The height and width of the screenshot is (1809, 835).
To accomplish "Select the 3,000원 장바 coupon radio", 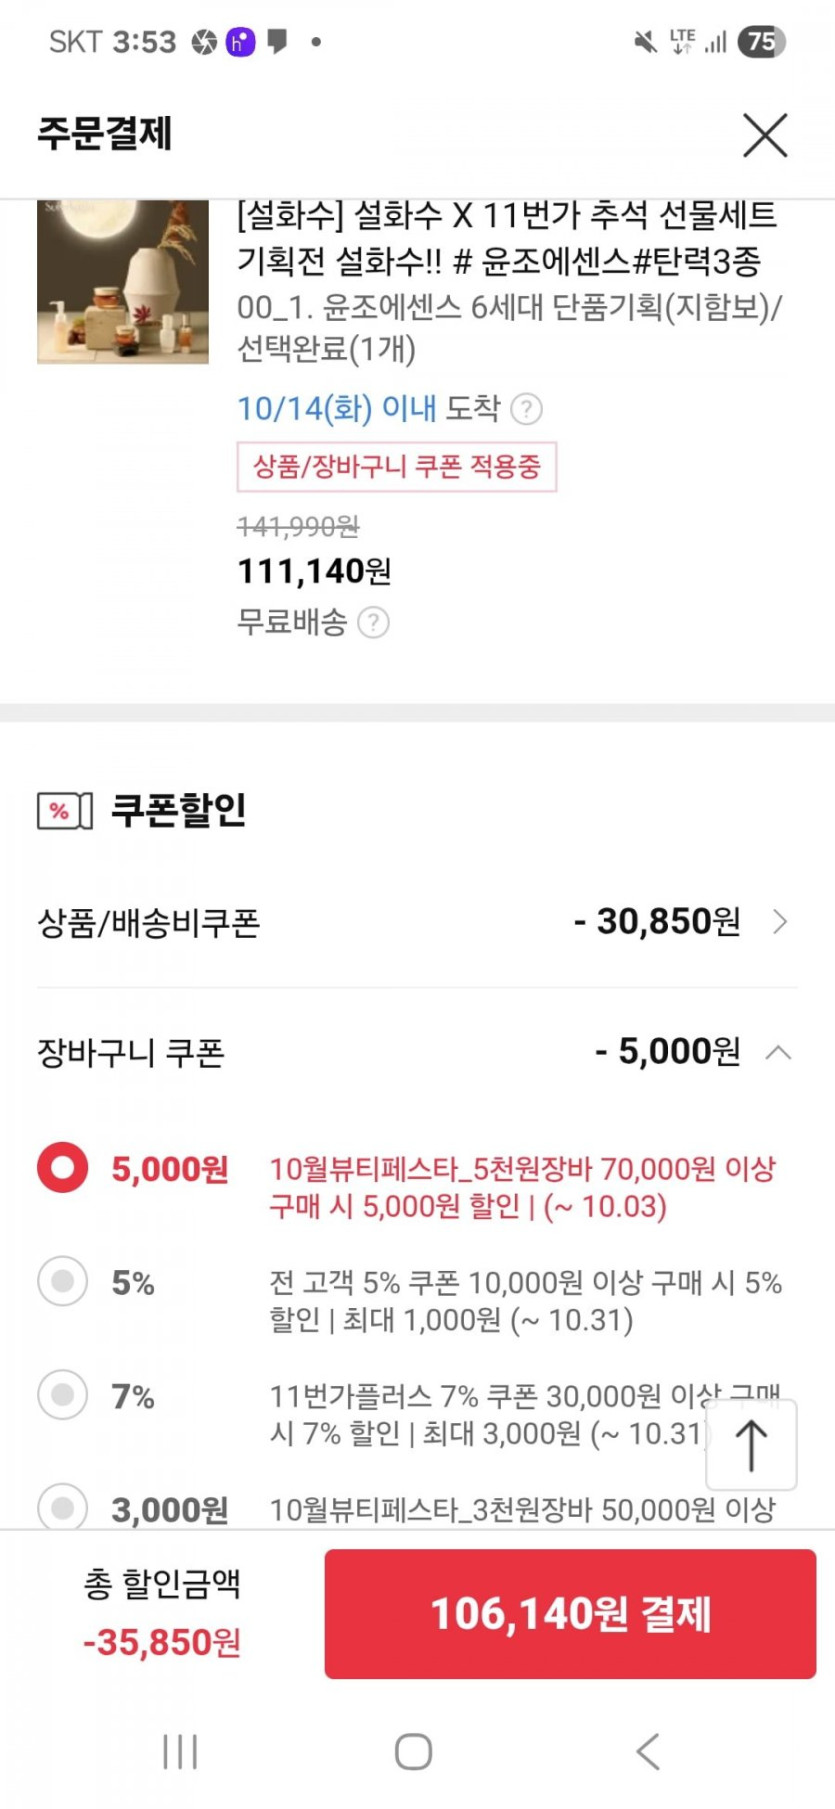I will [63, 1507].
